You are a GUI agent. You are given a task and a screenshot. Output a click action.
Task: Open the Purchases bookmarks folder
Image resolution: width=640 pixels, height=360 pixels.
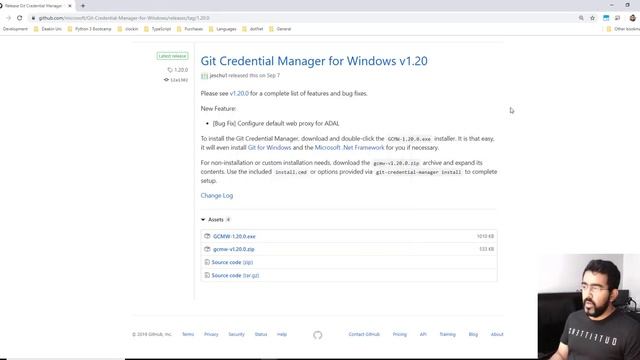190,29
